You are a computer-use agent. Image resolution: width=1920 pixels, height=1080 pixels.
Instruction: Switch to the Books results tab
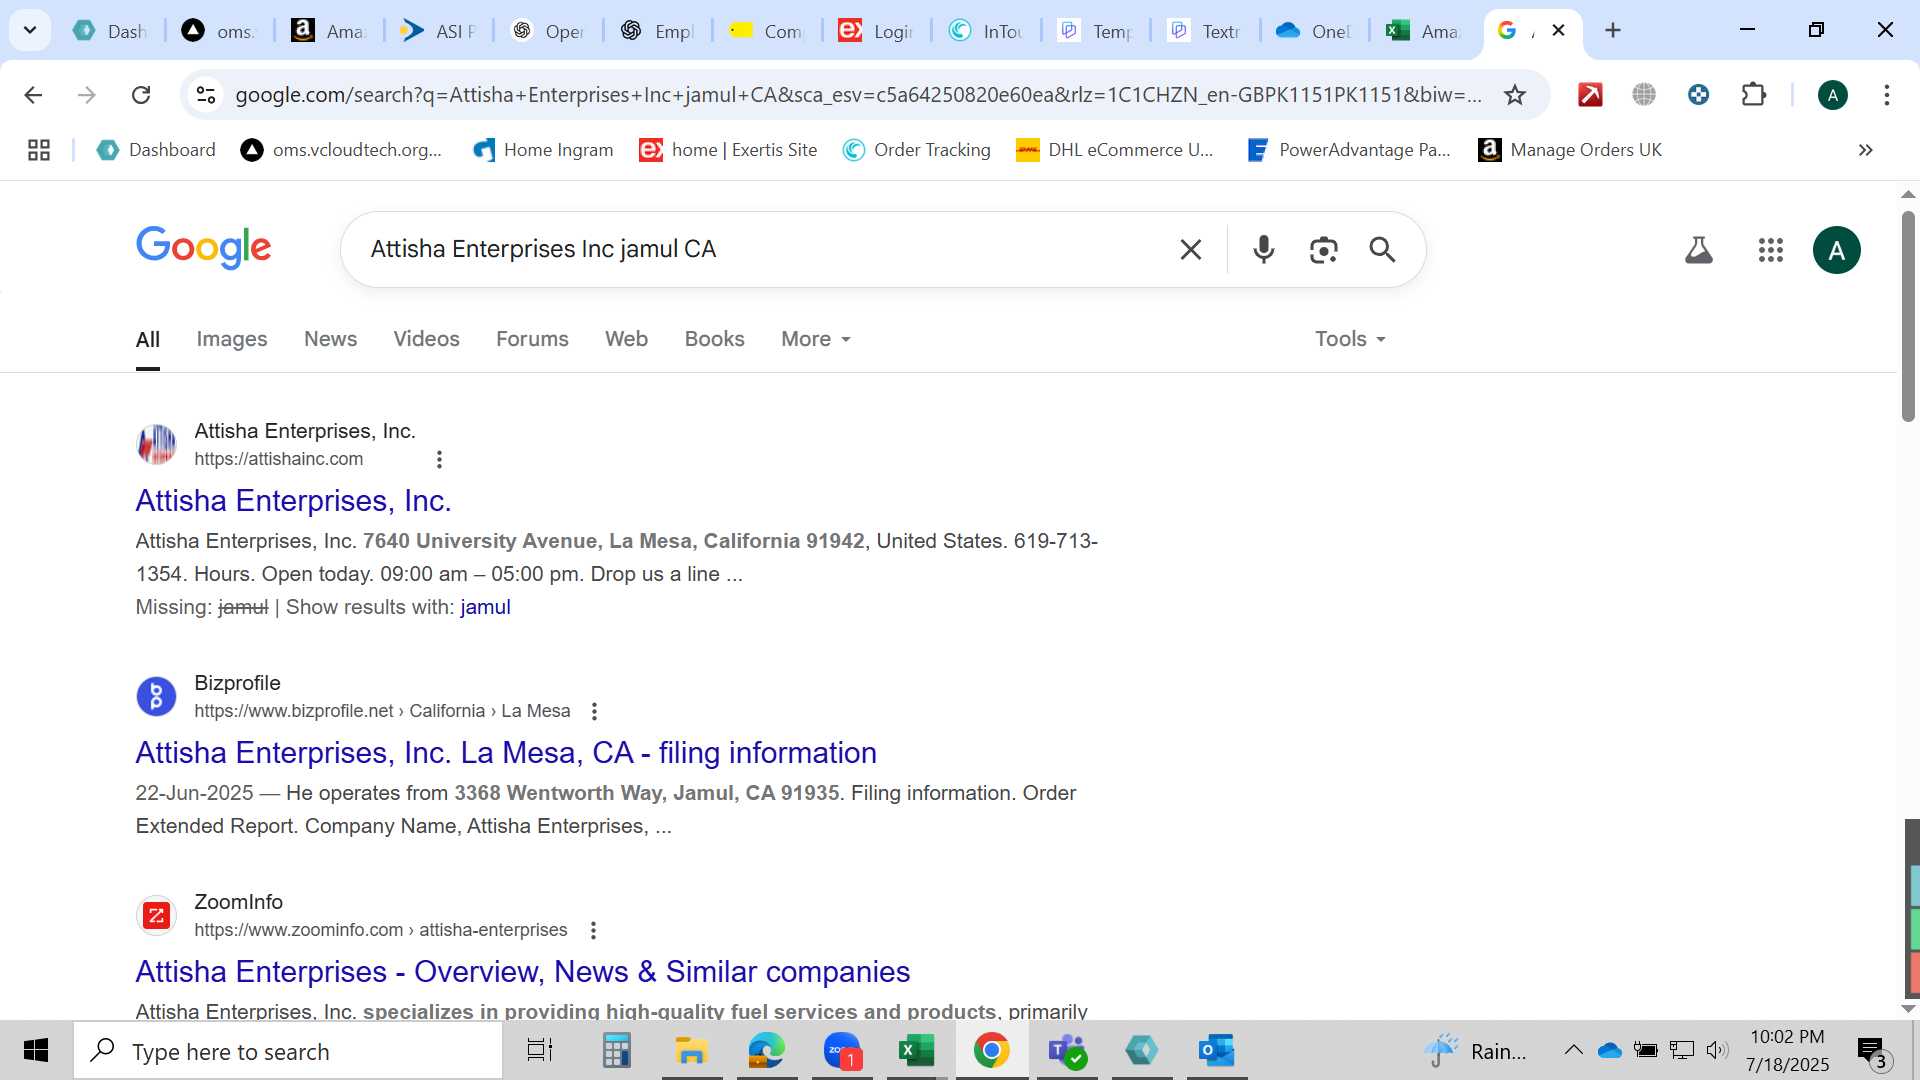714,339
